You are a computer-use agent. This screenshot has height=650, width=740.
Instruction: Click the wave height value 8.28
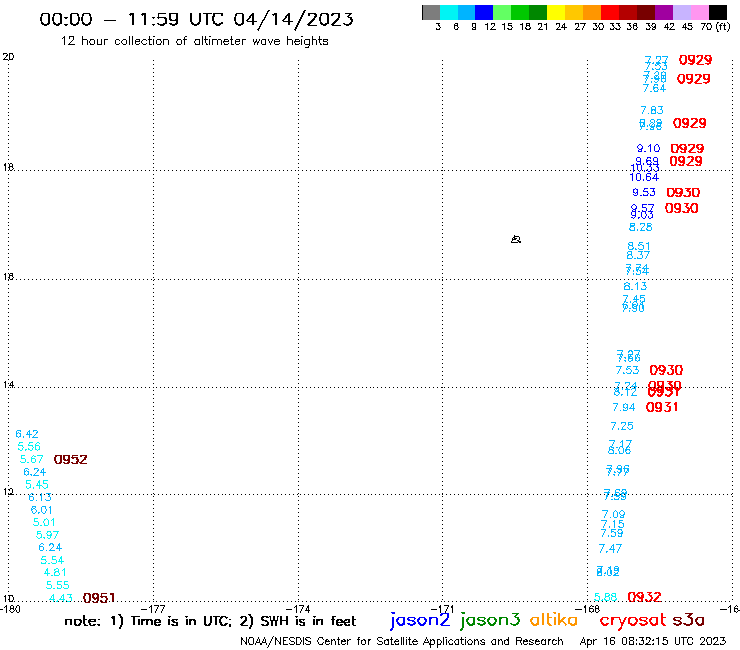click(x=640, y=227)
